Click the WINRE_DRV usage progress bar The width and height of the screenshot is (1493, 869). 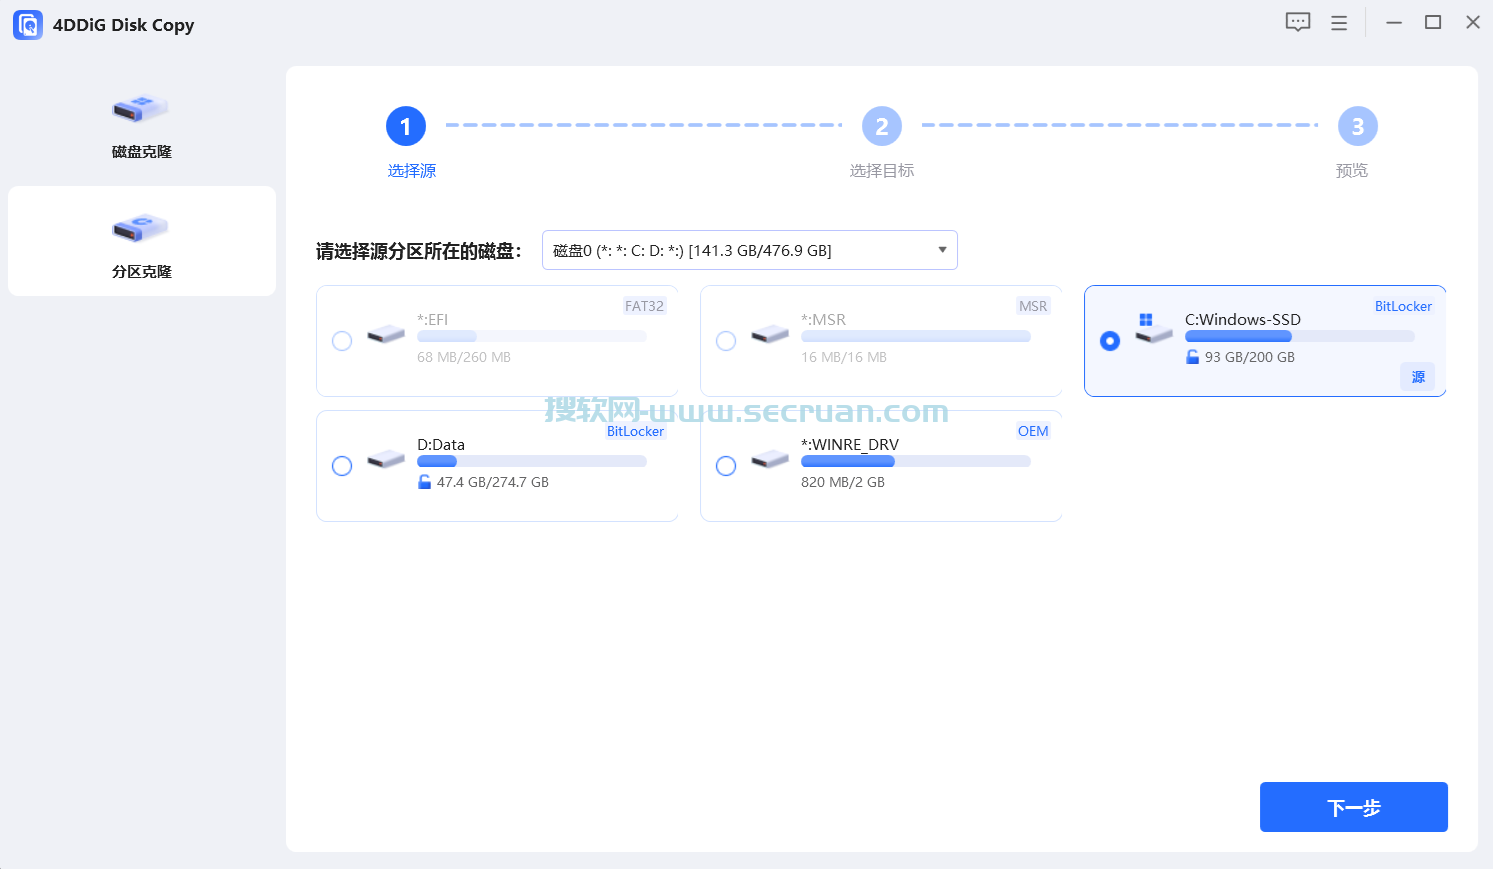pyautogui.click(x=916, y=462)
